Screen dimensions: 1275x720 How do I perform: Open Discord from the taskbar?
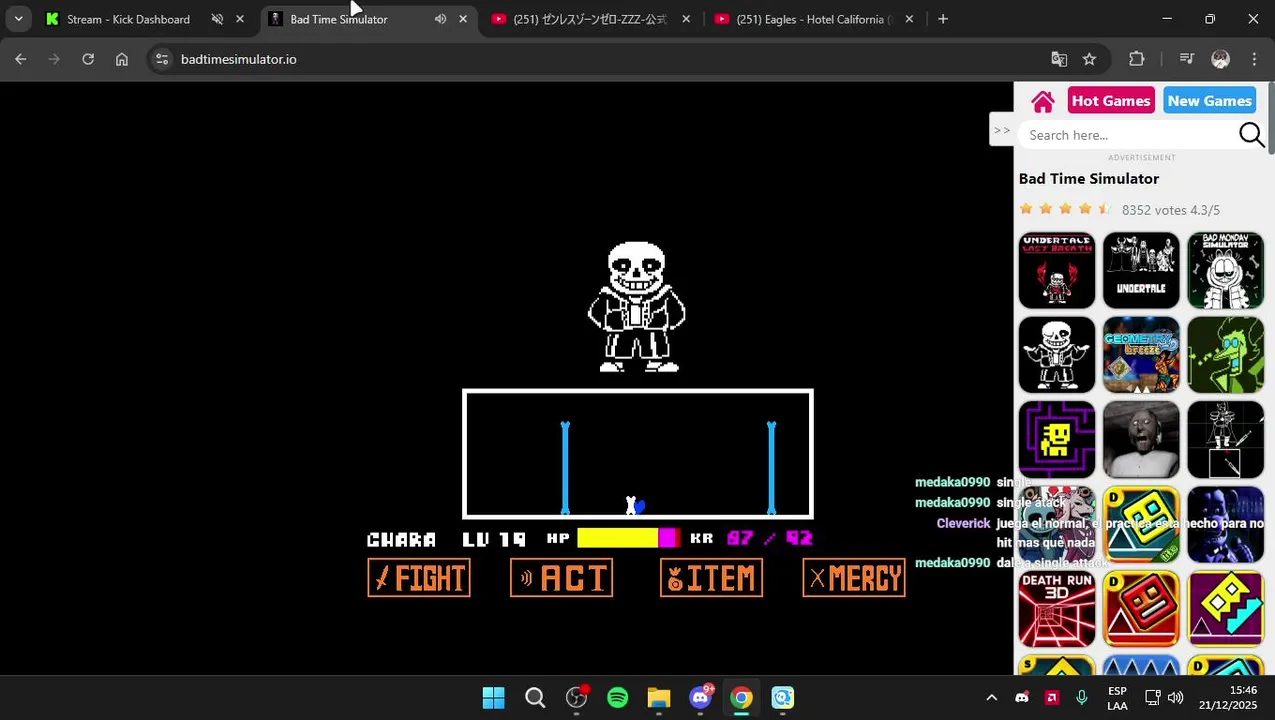[700, 697]
